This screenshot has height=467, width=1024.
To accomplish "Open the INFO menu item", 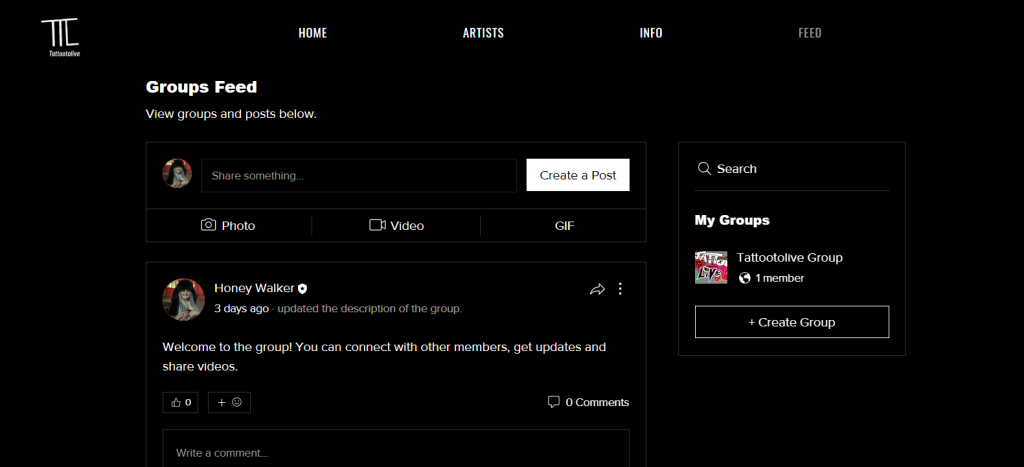I will tap(651, 33).
